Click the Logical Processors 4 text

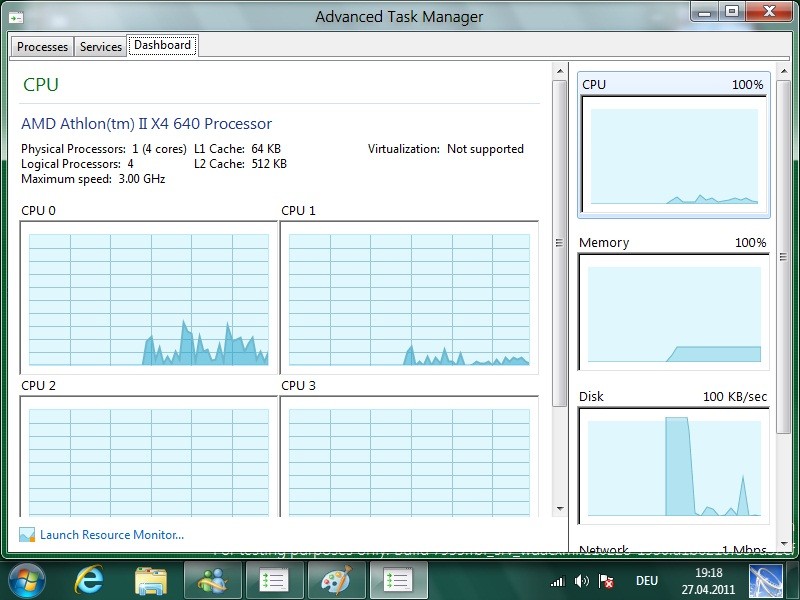tap(77, 164)
